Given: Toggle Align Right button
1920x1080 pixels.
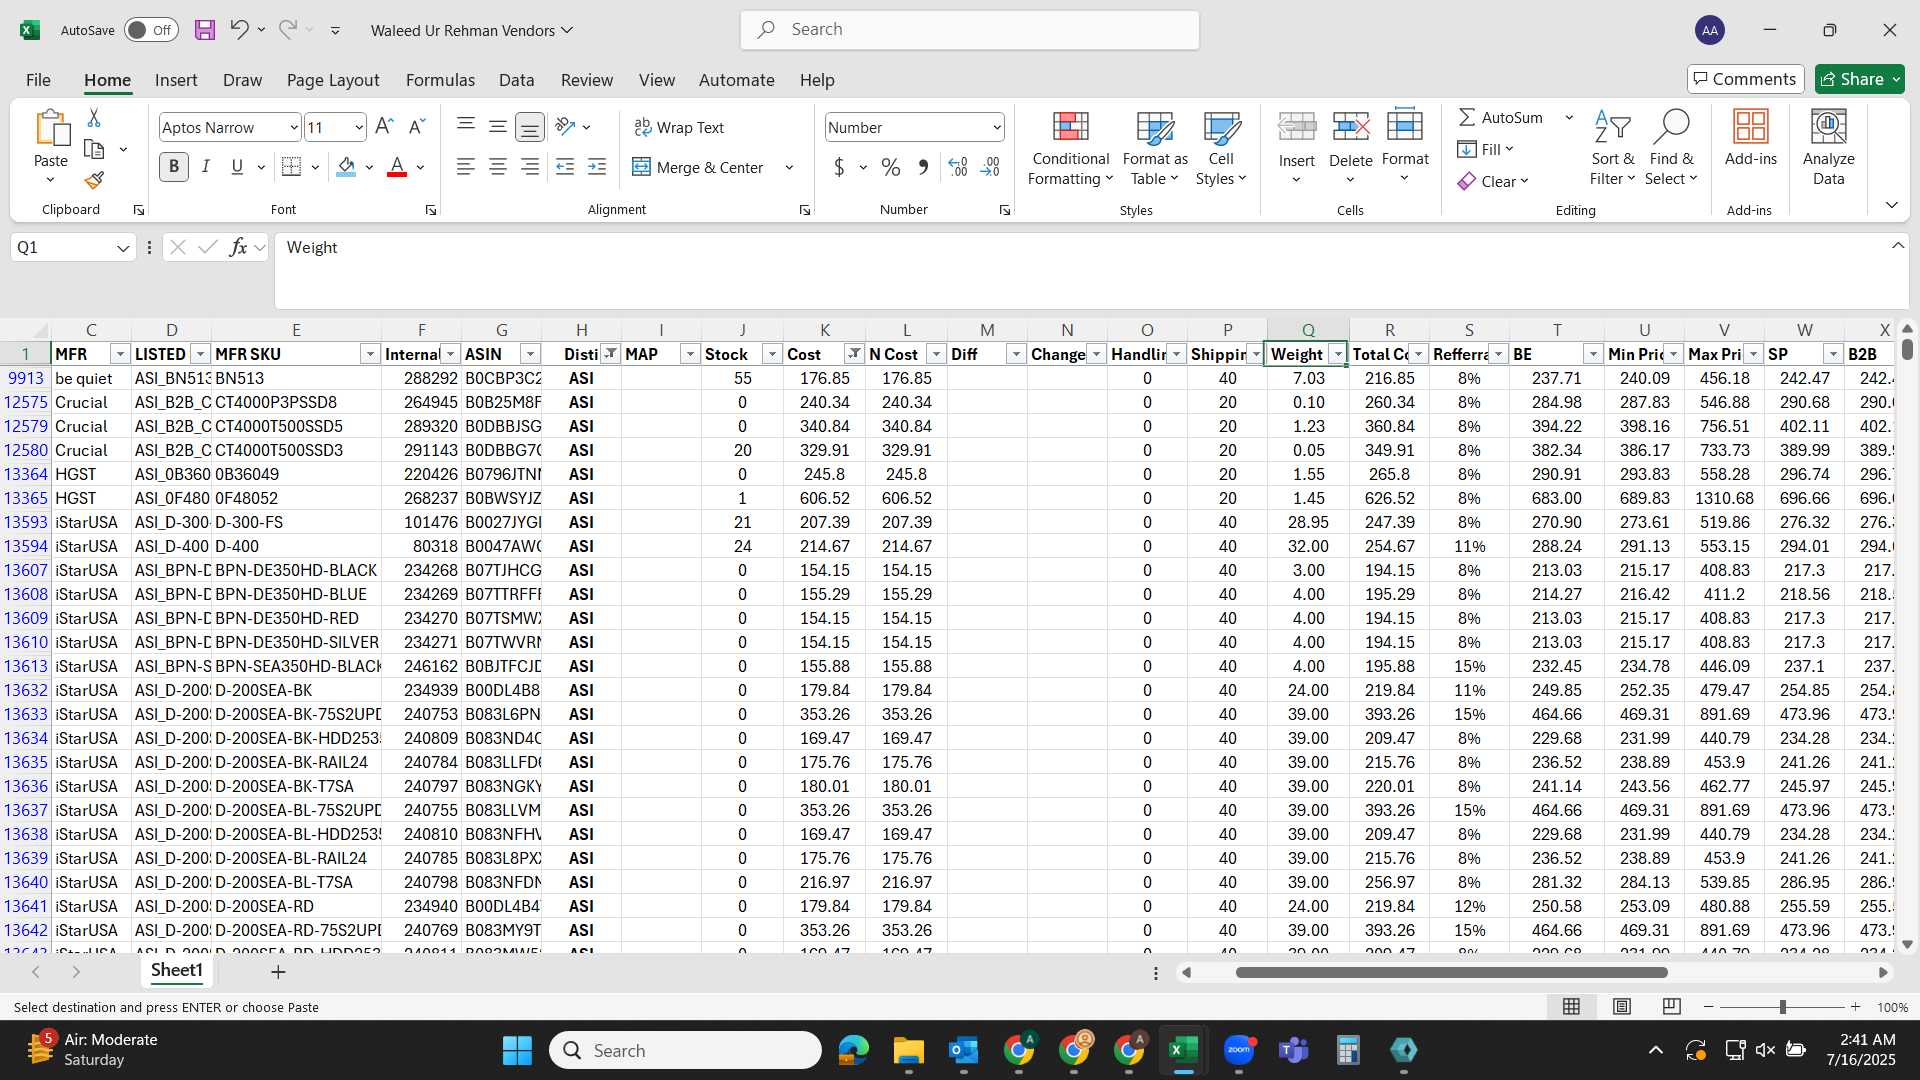Looking at the screenshot, I should tap(530, 167).
